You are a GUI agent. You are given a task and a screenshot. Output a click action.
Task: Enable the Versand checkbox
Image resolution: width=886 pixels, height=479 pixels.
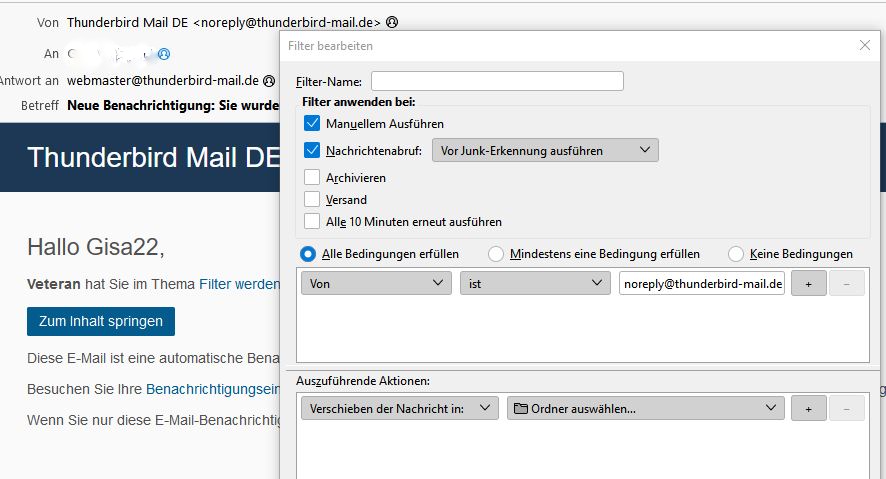pos(312,199)
